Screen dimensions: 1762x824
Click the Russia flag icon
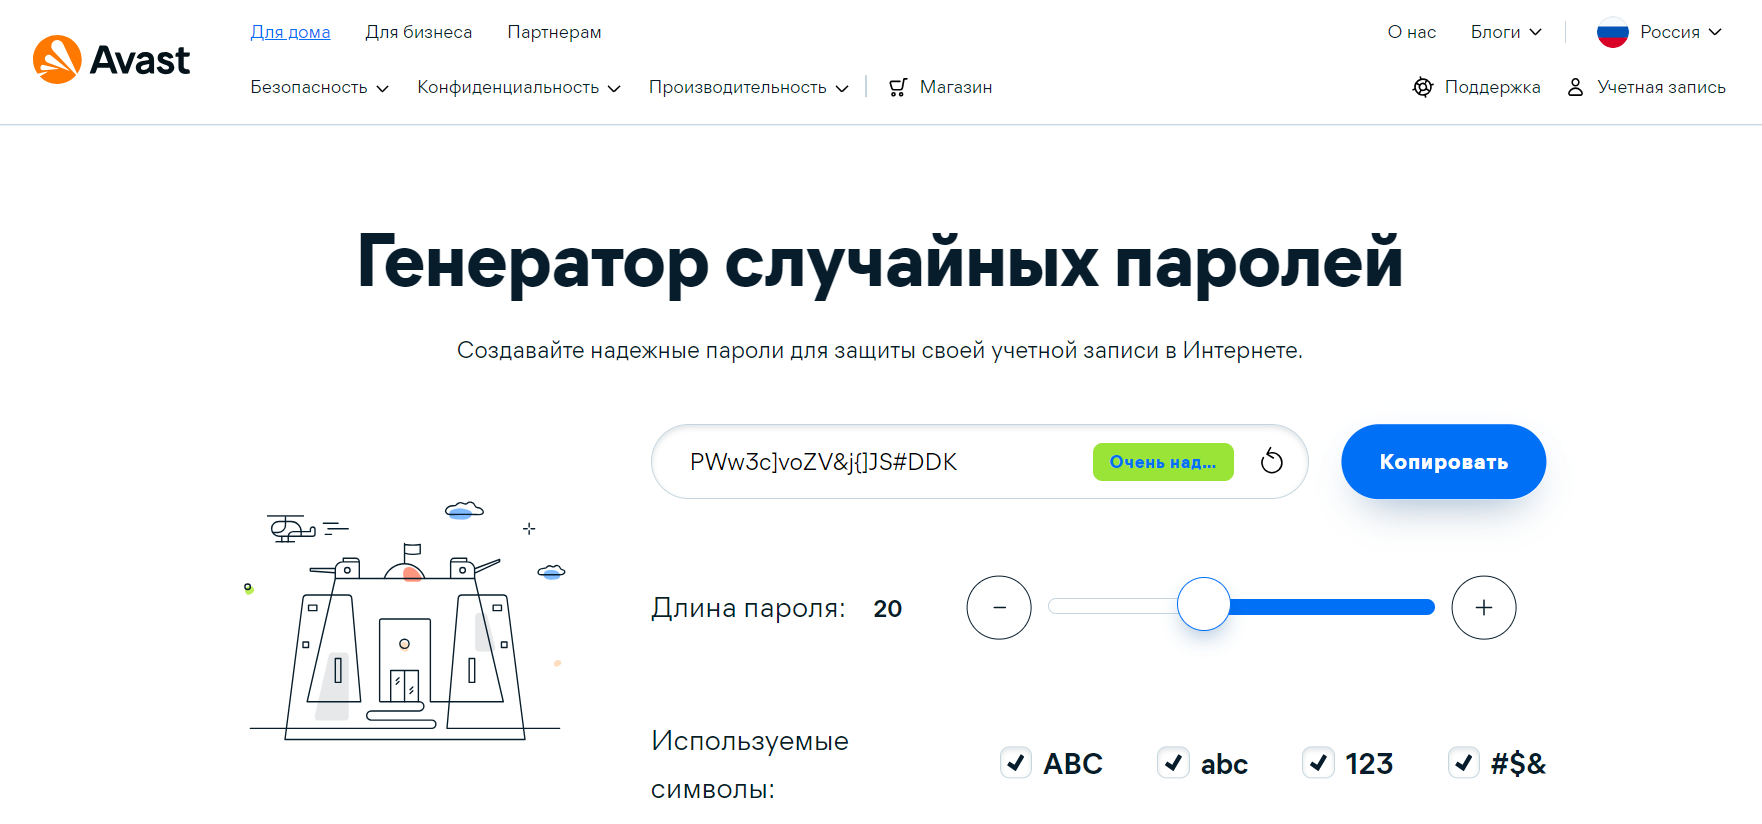tap(1612, 32)
